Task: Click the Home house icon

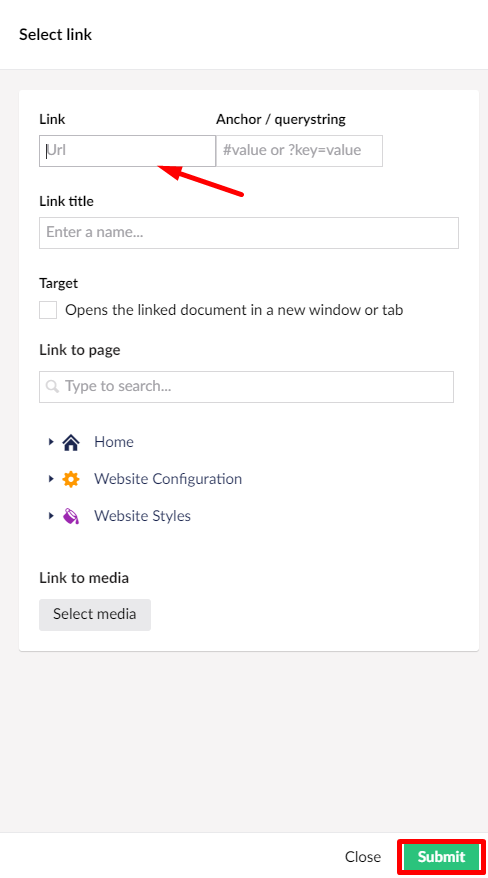Action: [71, 442]
